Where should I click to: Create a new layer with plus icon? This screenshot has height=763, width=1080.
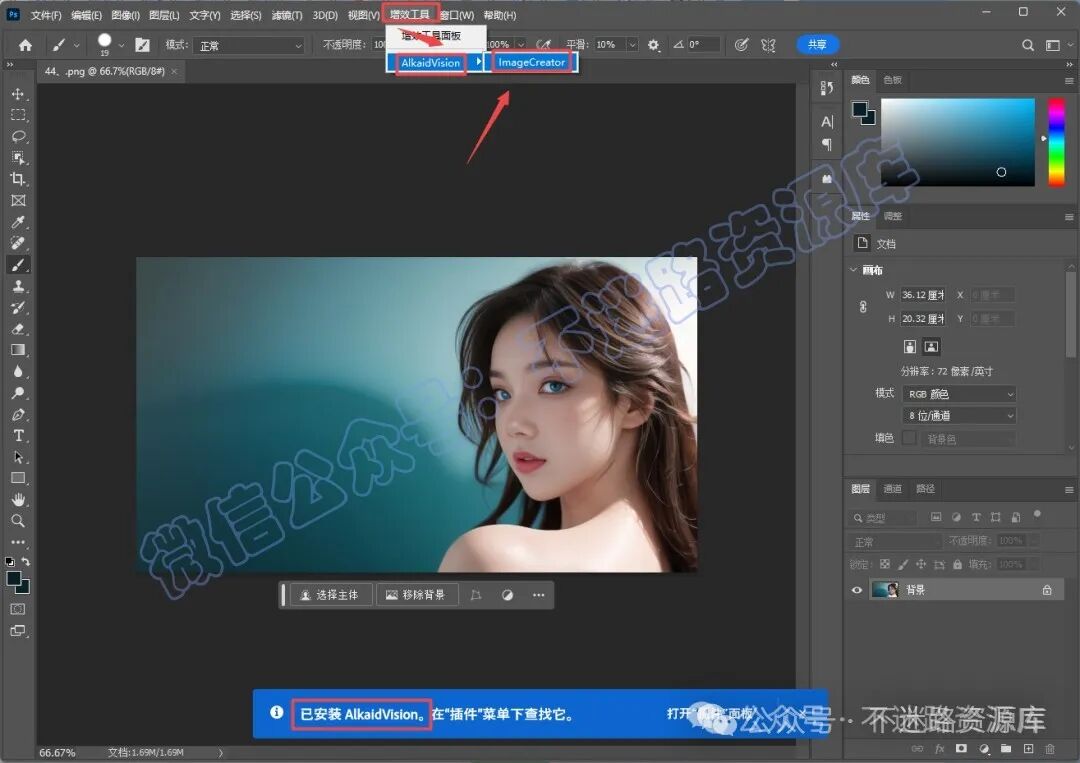click(1028, 749)
